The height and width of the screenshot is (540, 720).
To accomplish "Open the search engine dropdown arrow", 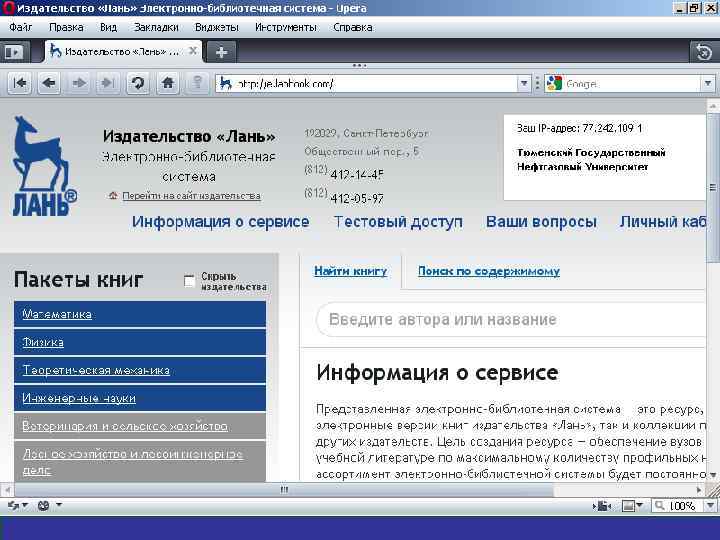I will point(708,84).
